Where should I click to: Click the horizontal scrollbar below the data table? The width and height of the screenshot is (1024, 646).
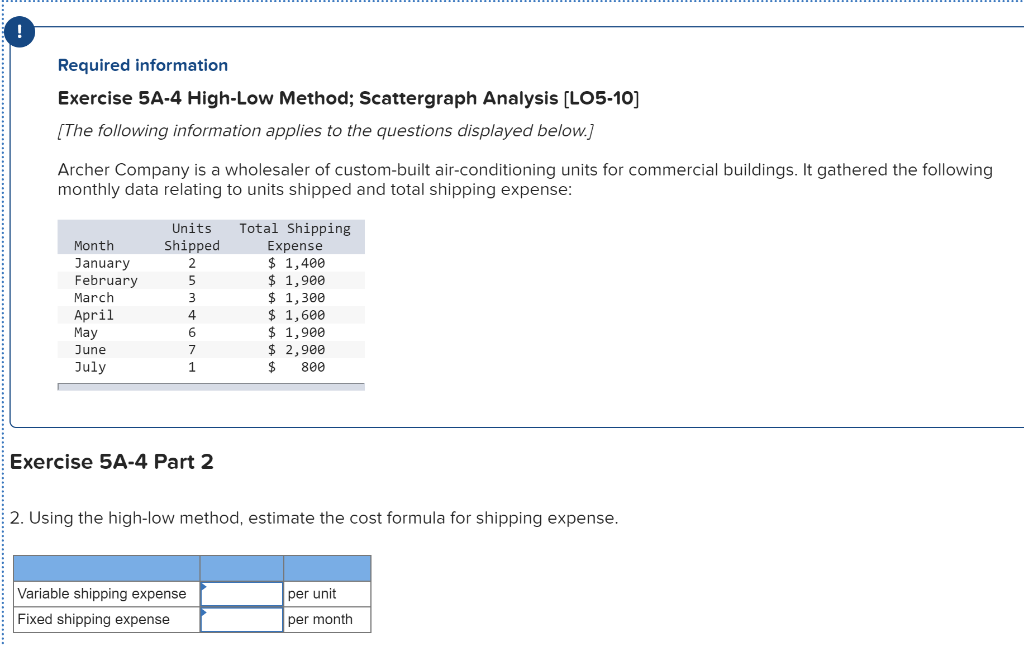tap(210, 384)
